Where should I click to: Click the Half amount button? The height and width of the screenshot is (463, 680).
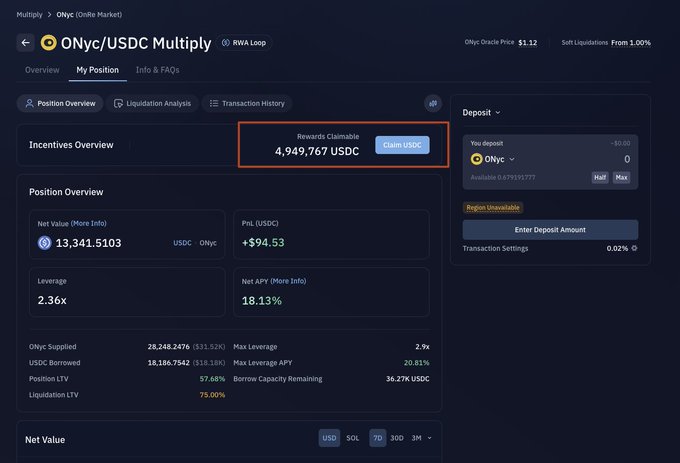[600, 177]
